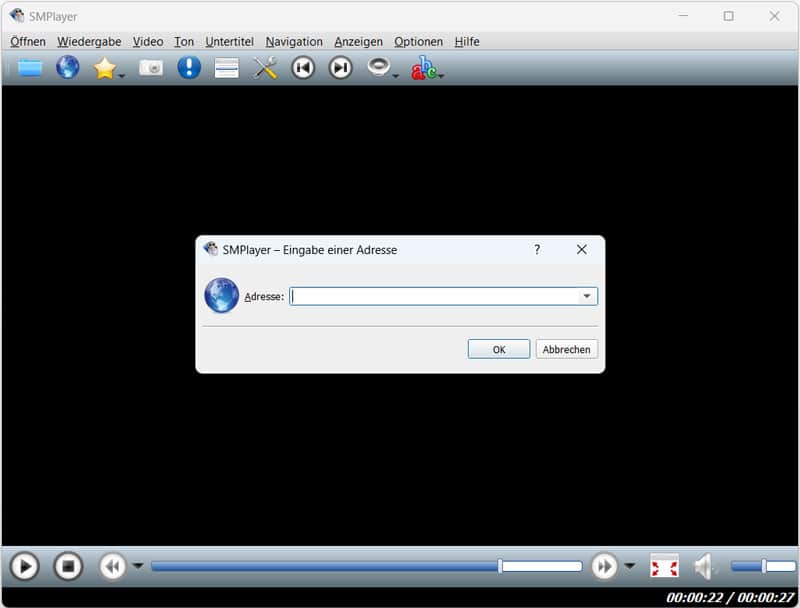Fast forward with the double-arrow button
This screenshot has width=800, height=608.
click(x=605, y=566)
